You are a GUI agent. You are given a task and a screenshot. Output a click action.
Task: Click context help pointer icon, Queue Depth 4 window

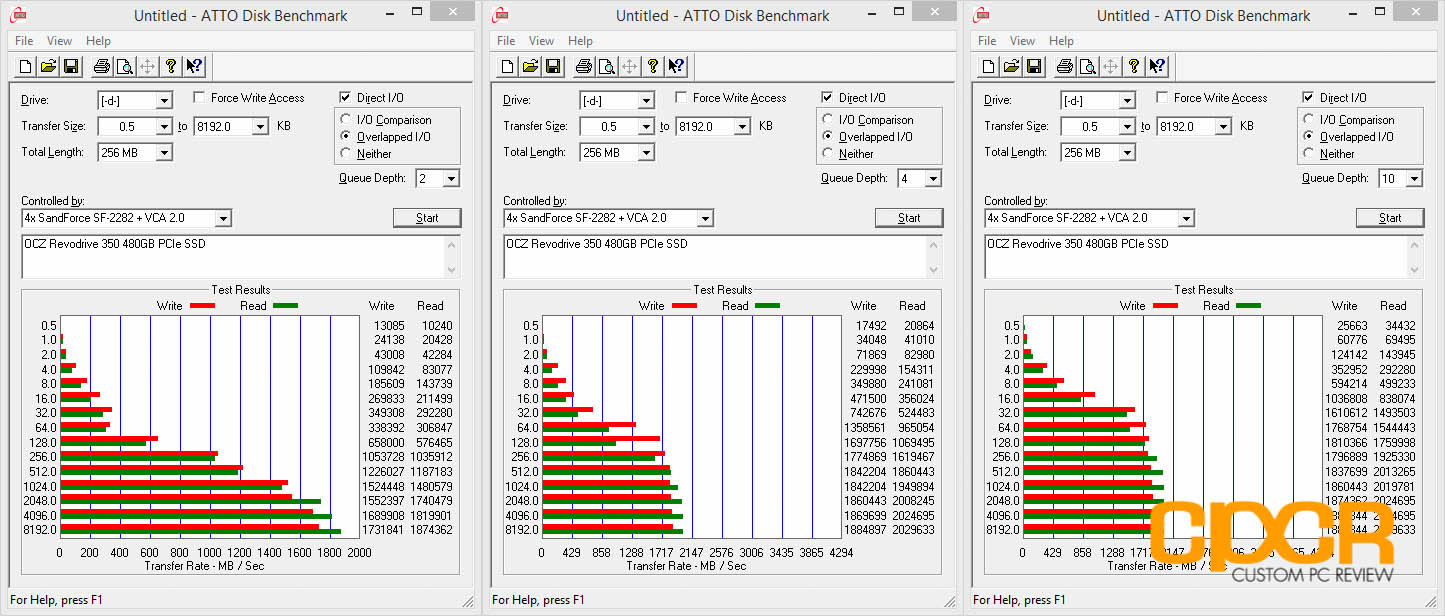[676, 67]
